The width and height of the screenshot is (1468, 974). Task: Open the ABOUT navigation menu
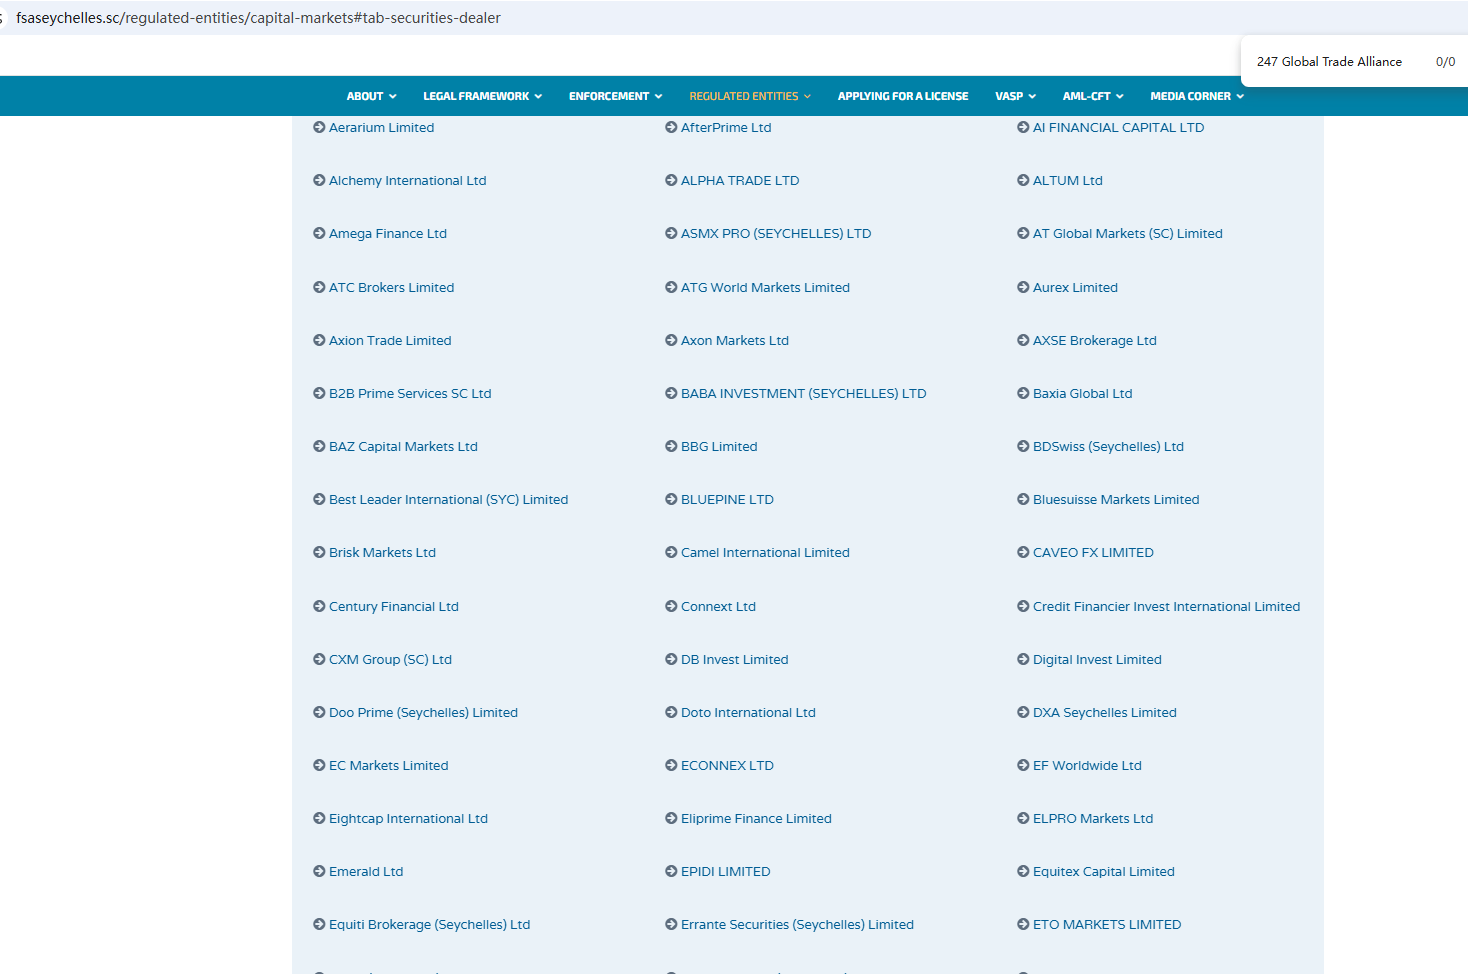click(372, 96)
